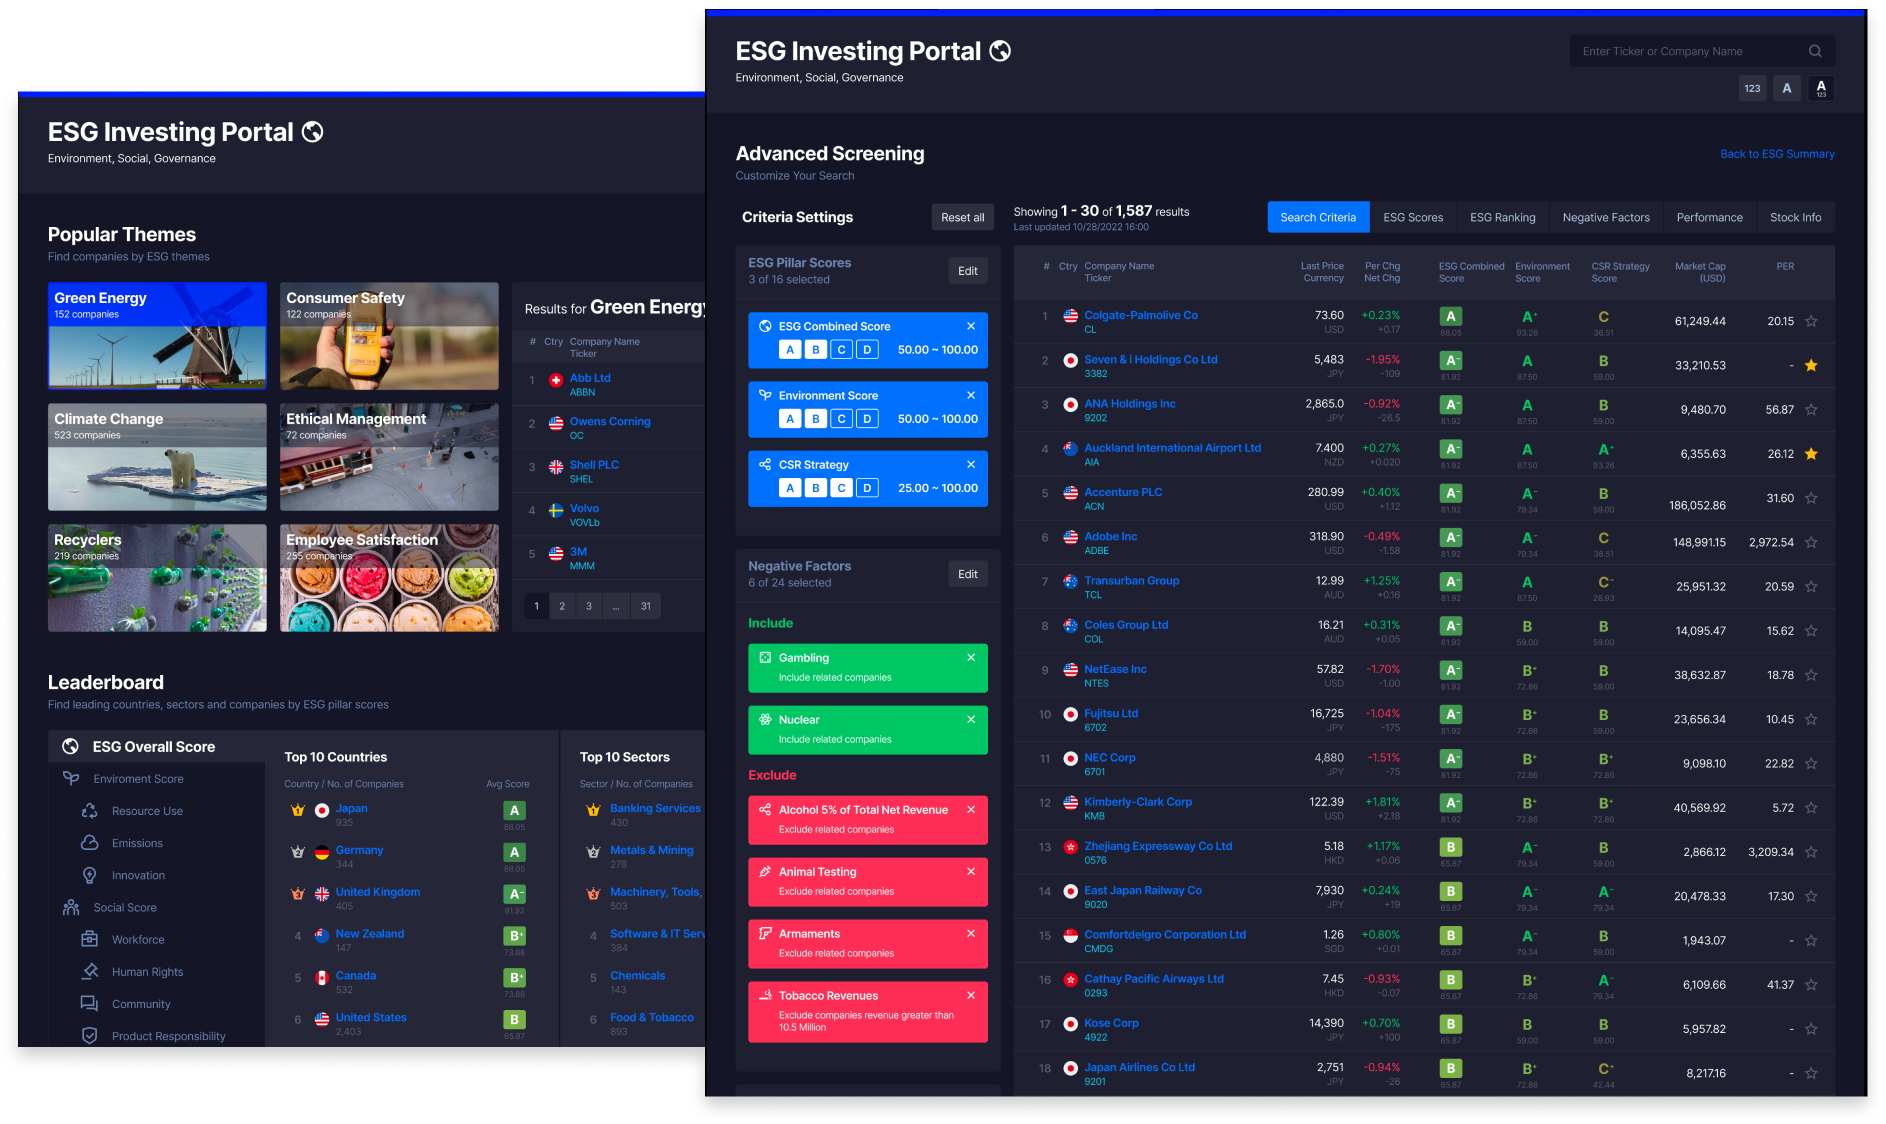Image resolution: width=1886 pixels, height=1124 pixels.
Task: Click the Reset all button
Action: point(962,217)
